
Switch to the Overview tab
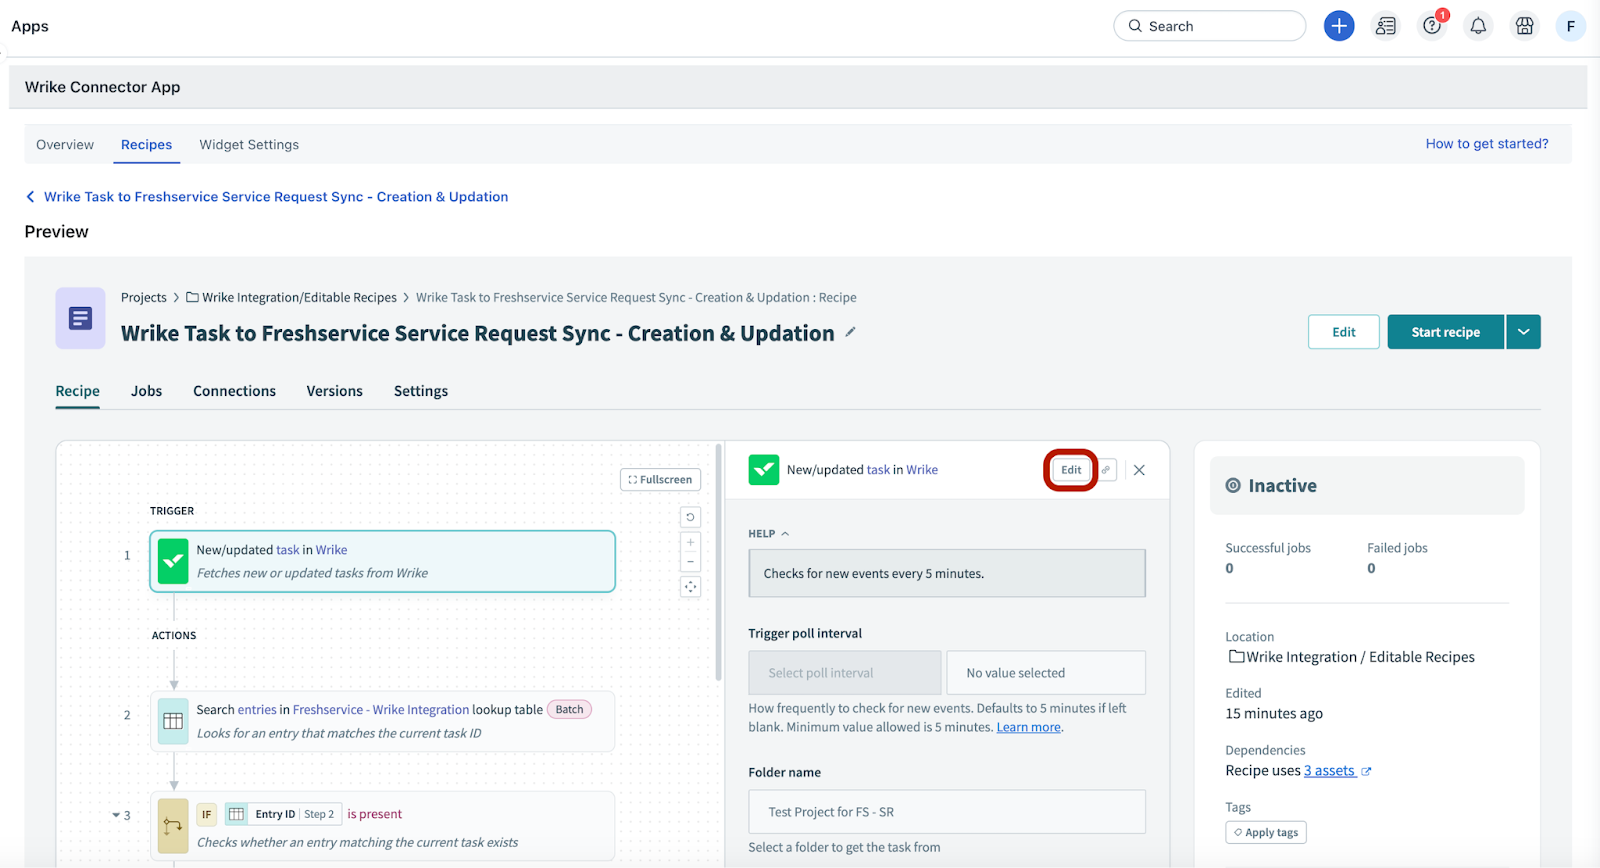pyautogui.click(x=65, y=145)
